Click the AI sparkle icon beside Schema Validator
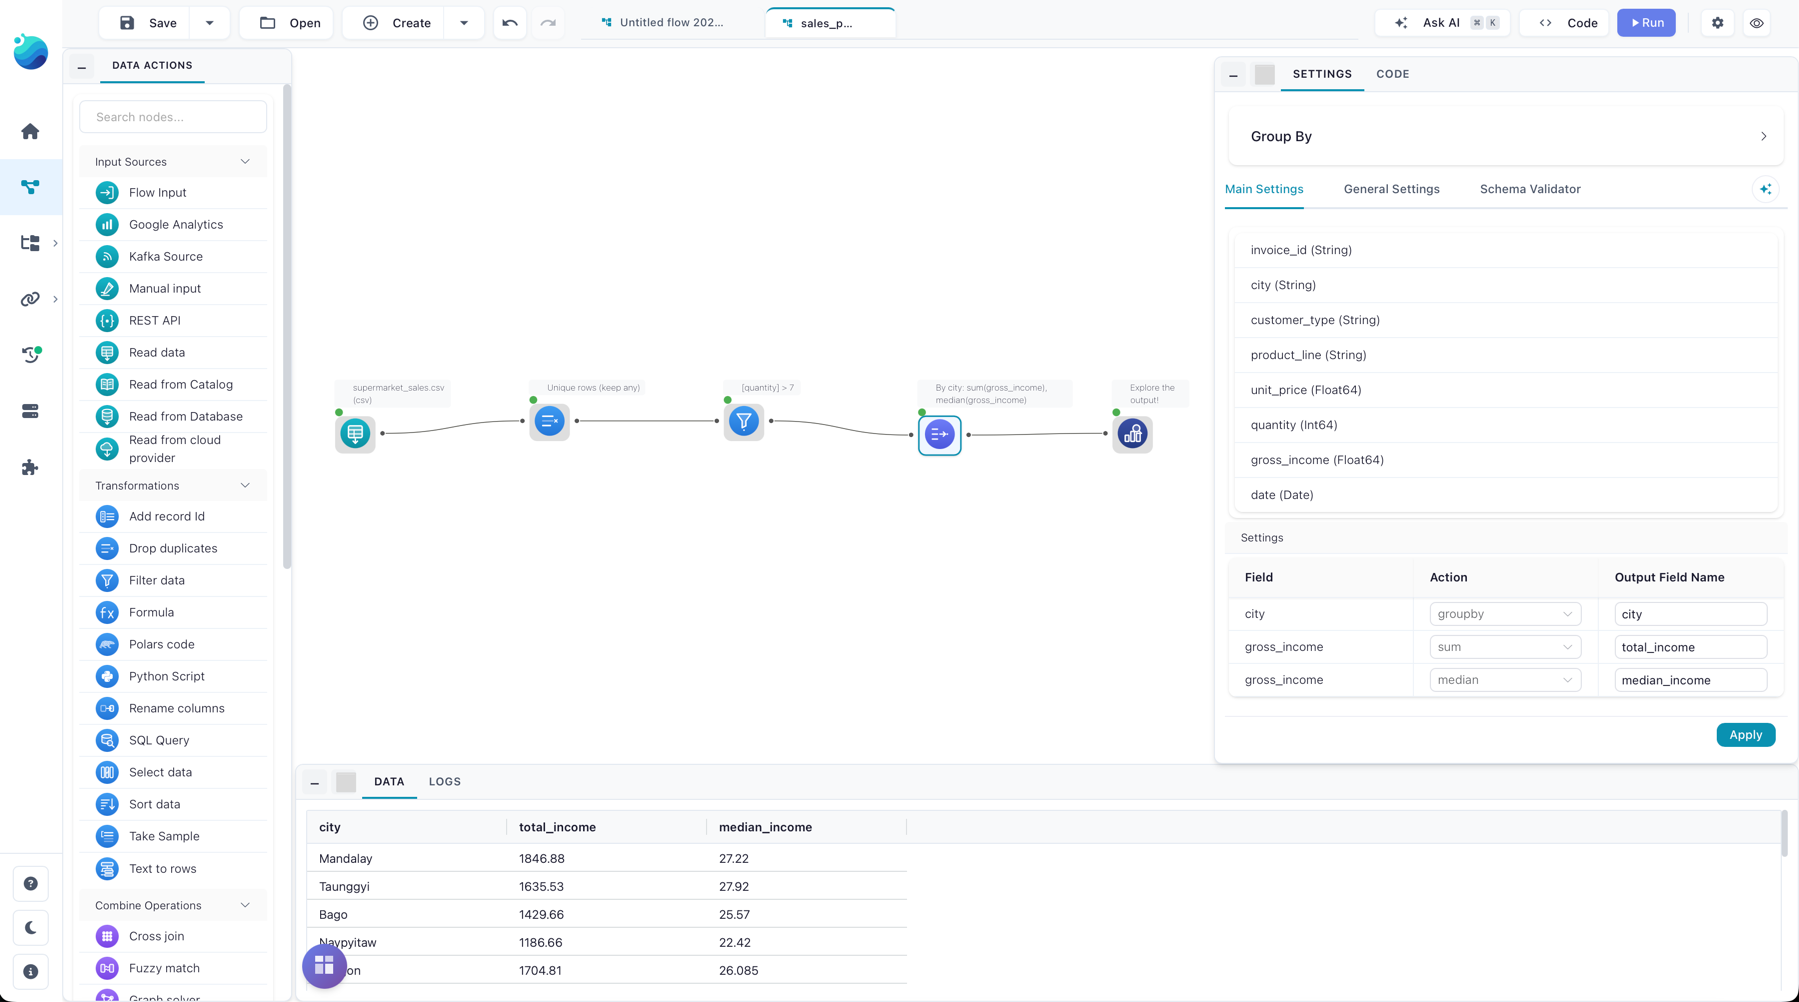1799x1002 pixels. (1765, 189)
